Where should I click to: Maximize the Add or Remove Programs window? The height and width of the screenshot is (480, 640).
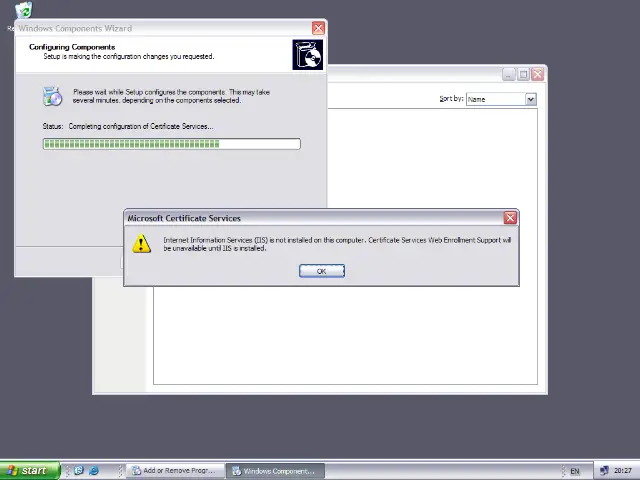click(x=523, y=75)
